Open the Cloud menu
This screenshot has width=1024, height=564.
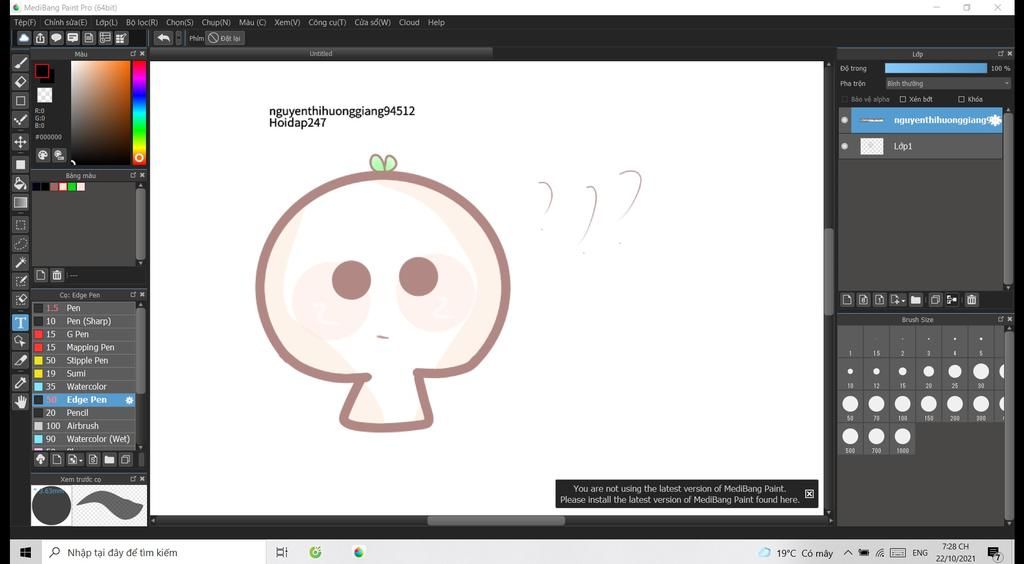[409, 22]
